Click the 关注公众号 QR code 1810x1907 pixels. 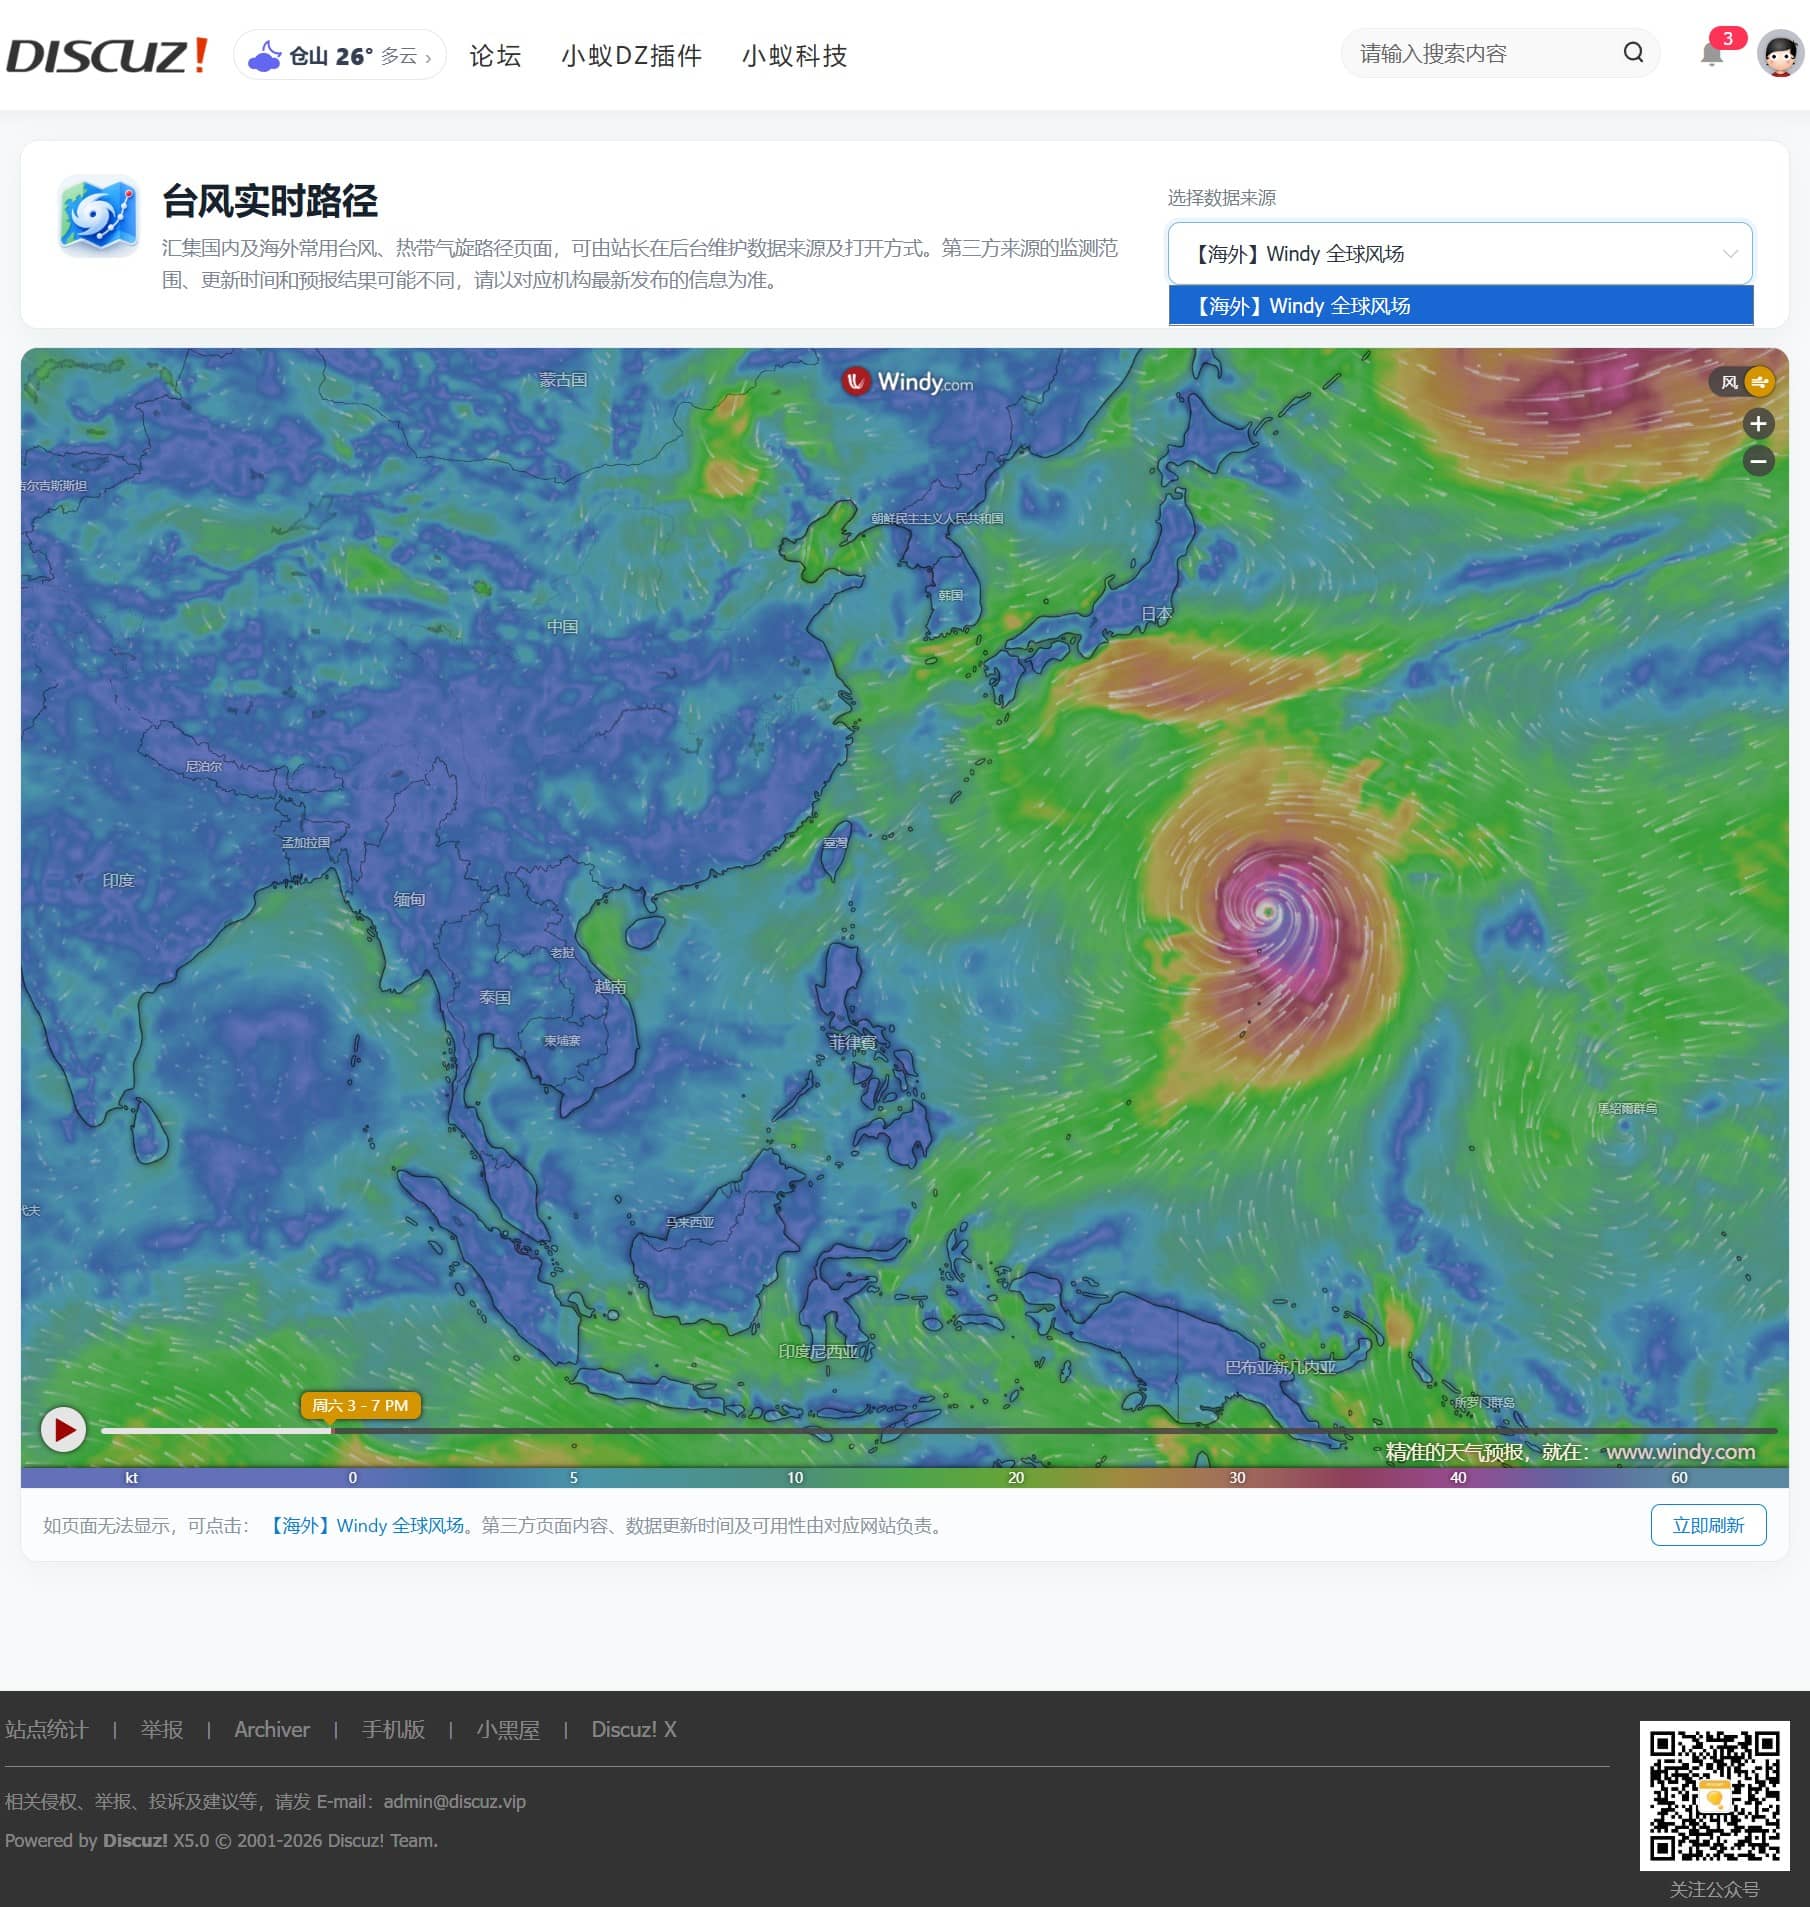[x=1714, y=1795]
